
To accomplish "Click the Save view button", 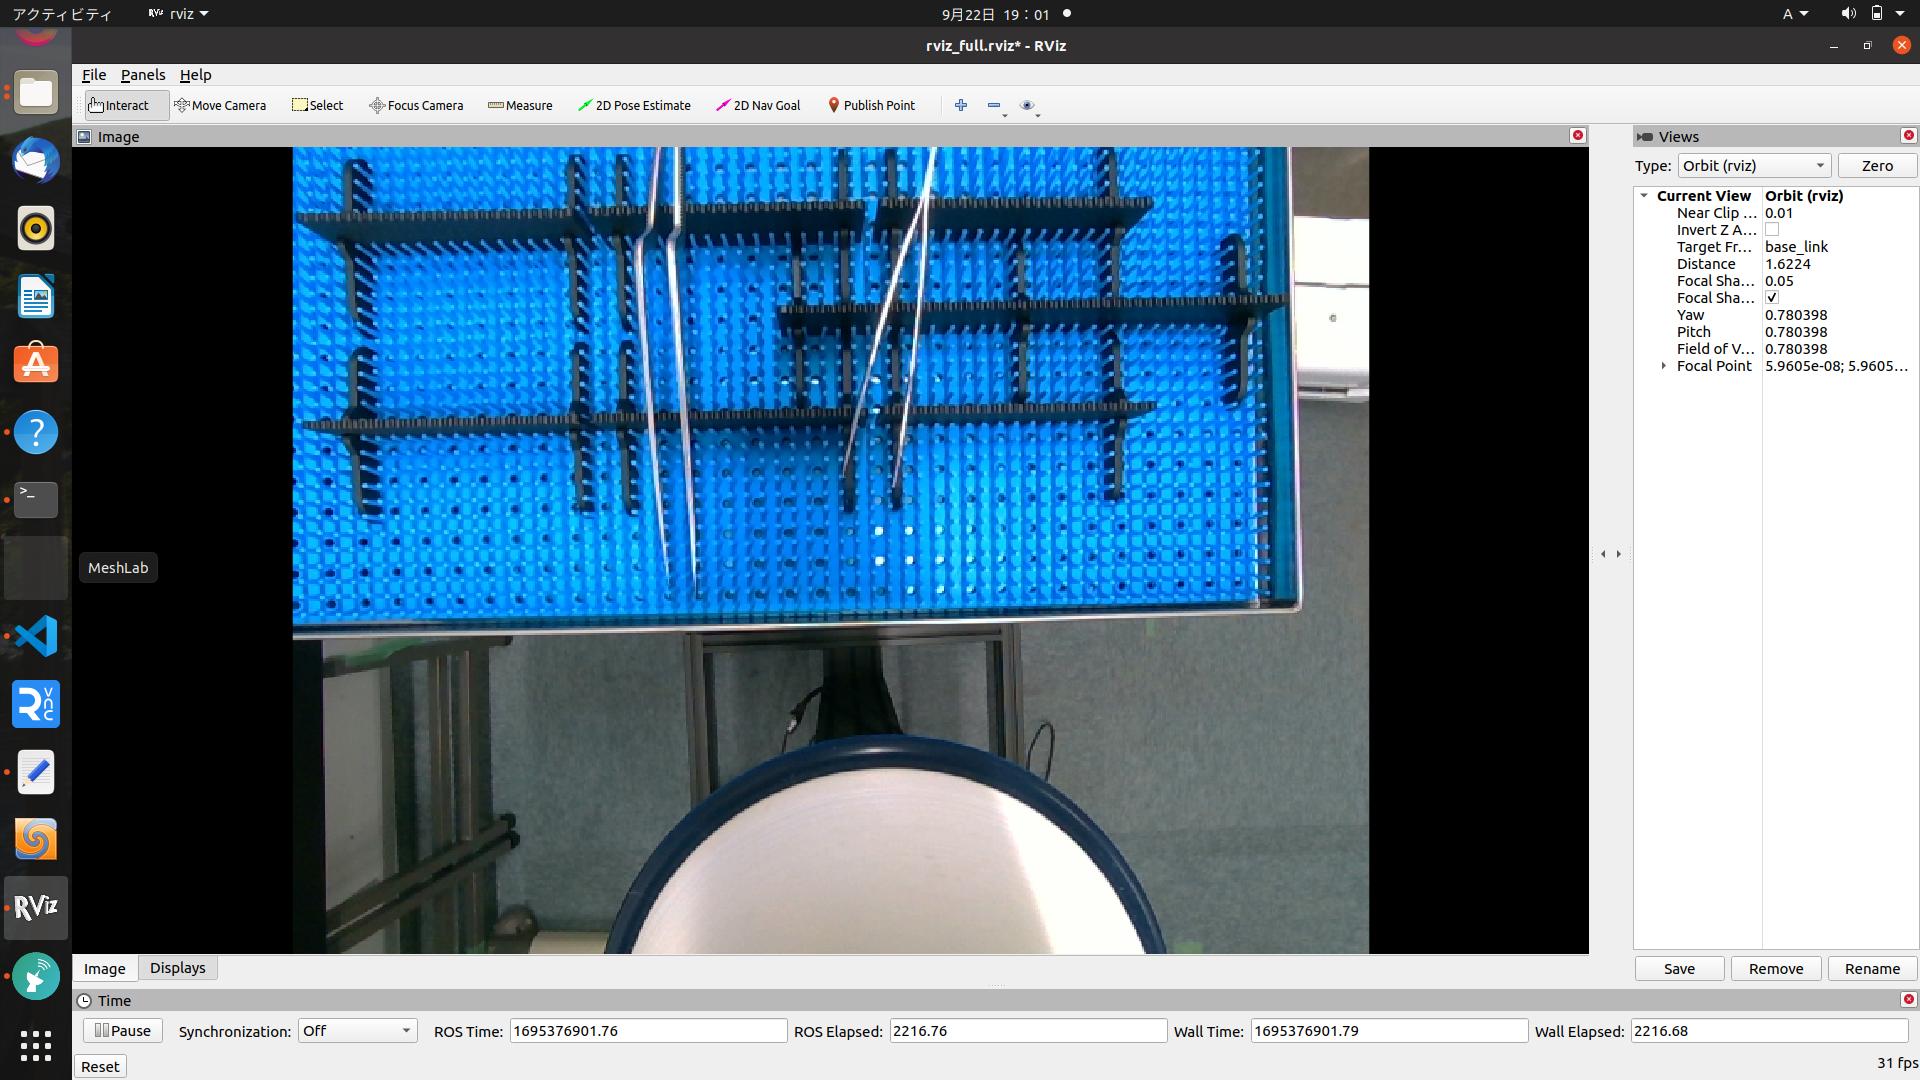I will (1679, 969).
